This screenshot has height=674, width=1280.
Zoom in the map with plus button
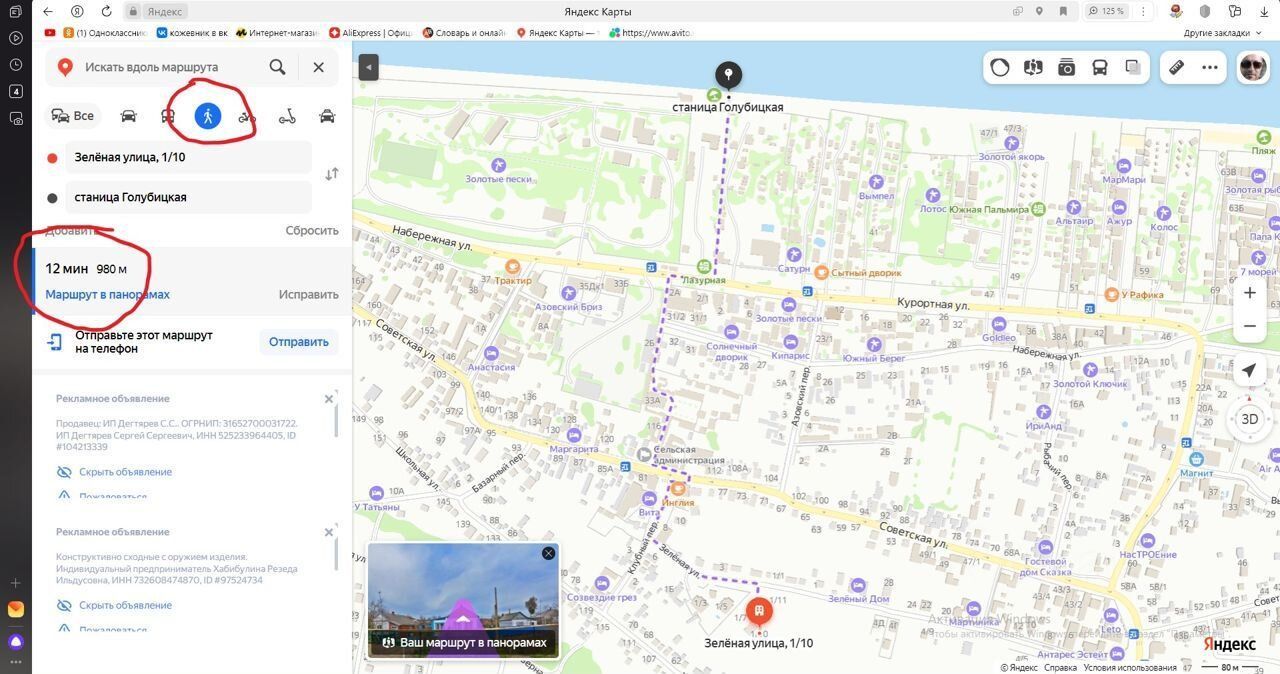(1250, 293)
